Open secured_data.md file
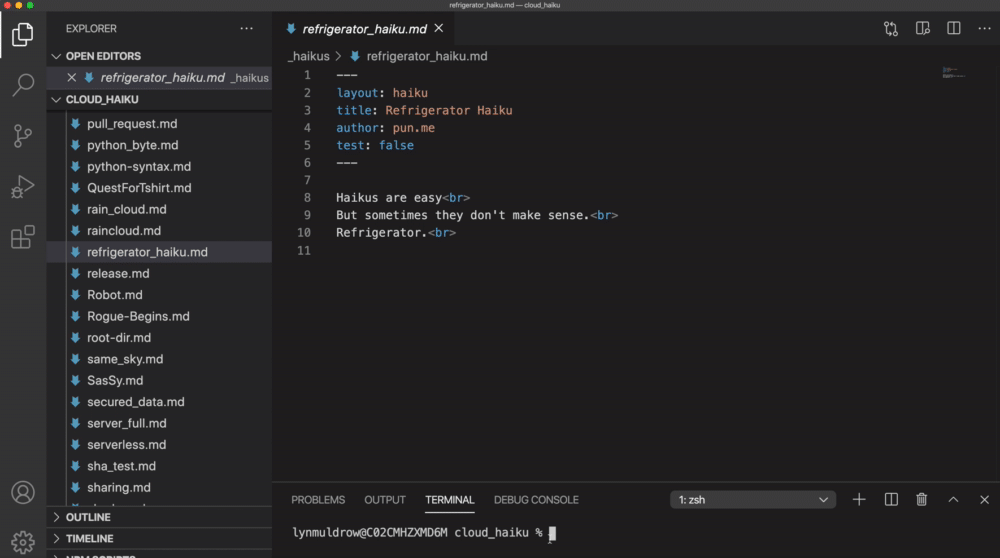The width and height of the screenshot is (1000, 558). pos(159,402)
